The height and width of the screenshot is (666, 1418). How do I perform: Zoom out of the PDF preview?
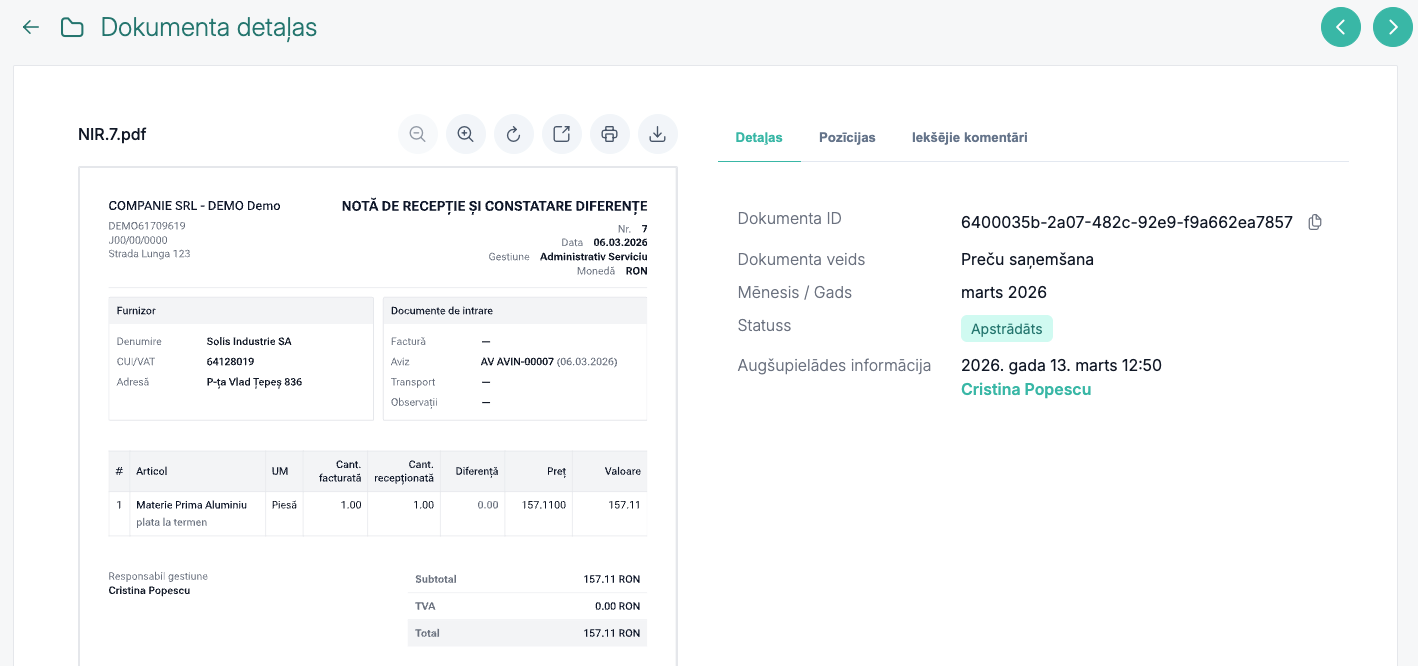coord(418,134)
